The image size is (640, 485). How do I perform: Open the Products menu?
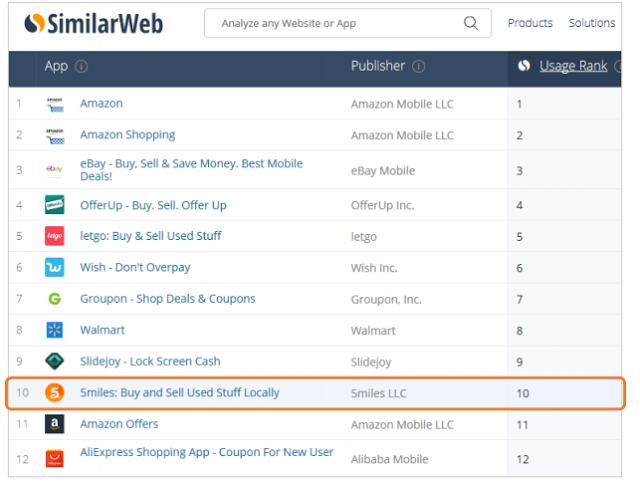pyautogui.click(x=530, y=23)
